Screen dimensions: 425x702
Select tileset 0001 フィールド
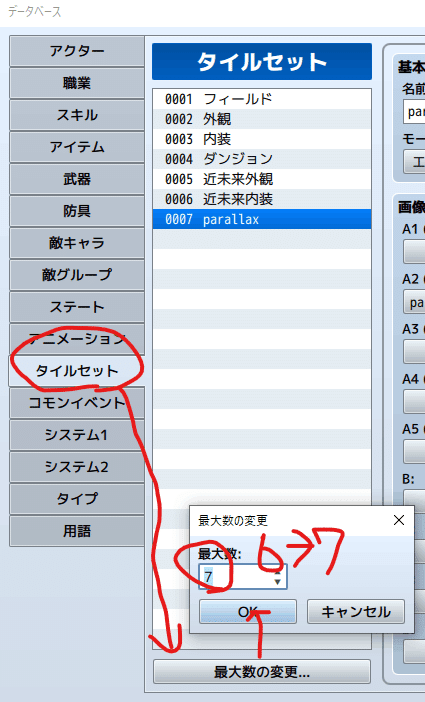pyautogui.click(x=262, y=99)
